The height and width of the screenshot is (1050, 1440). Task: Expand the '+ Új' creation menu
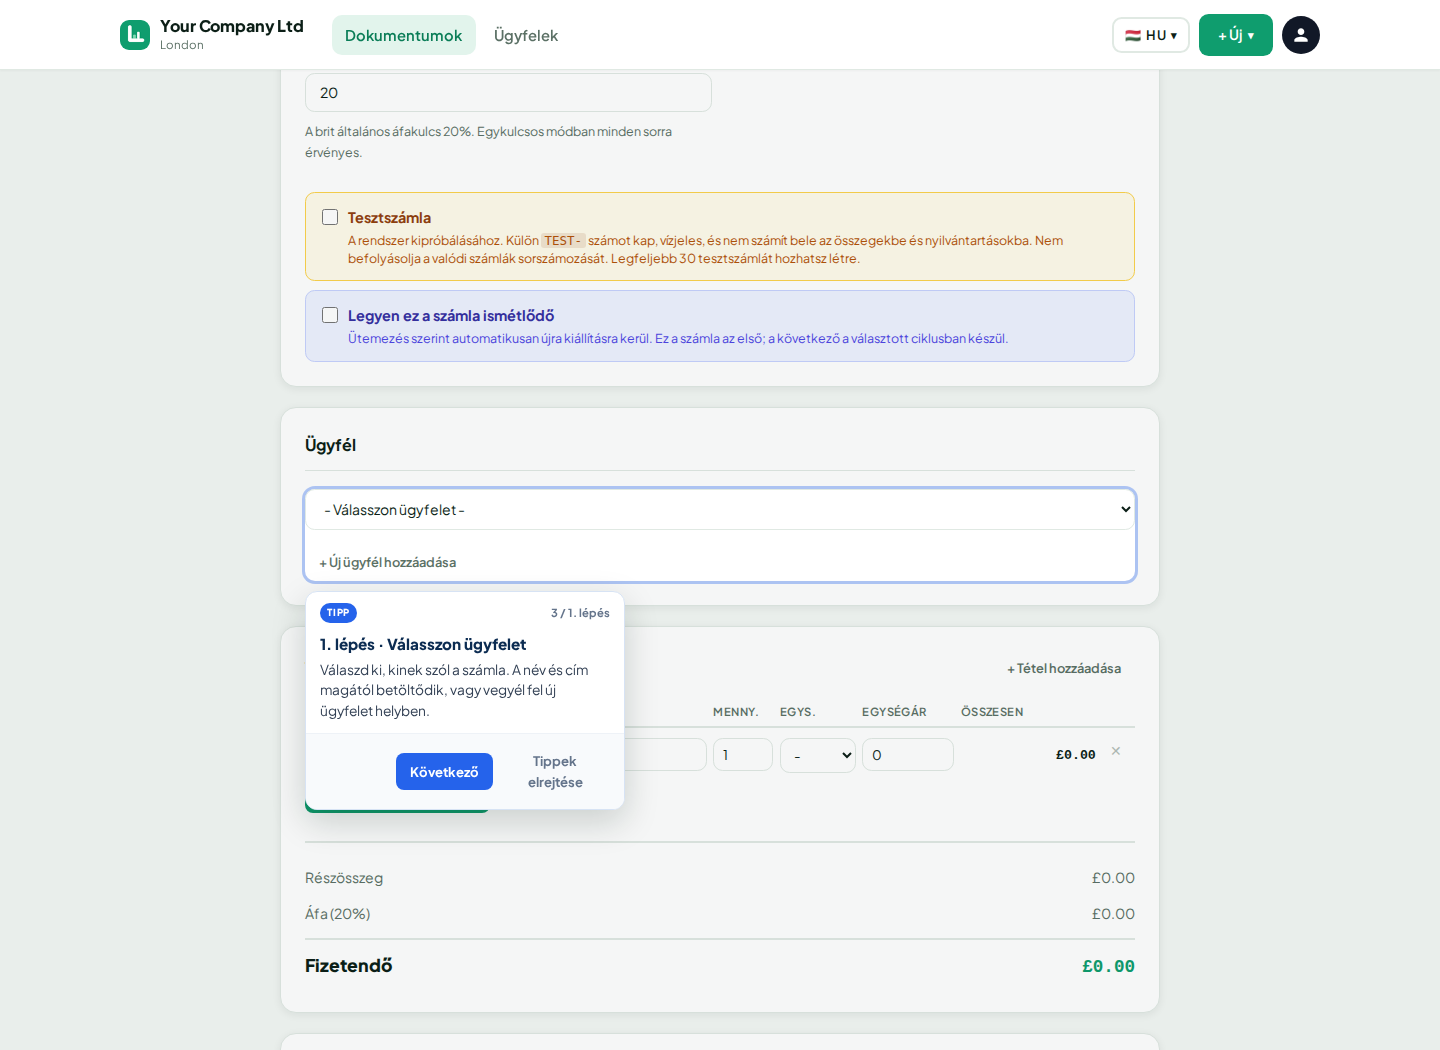point(1236,35)
